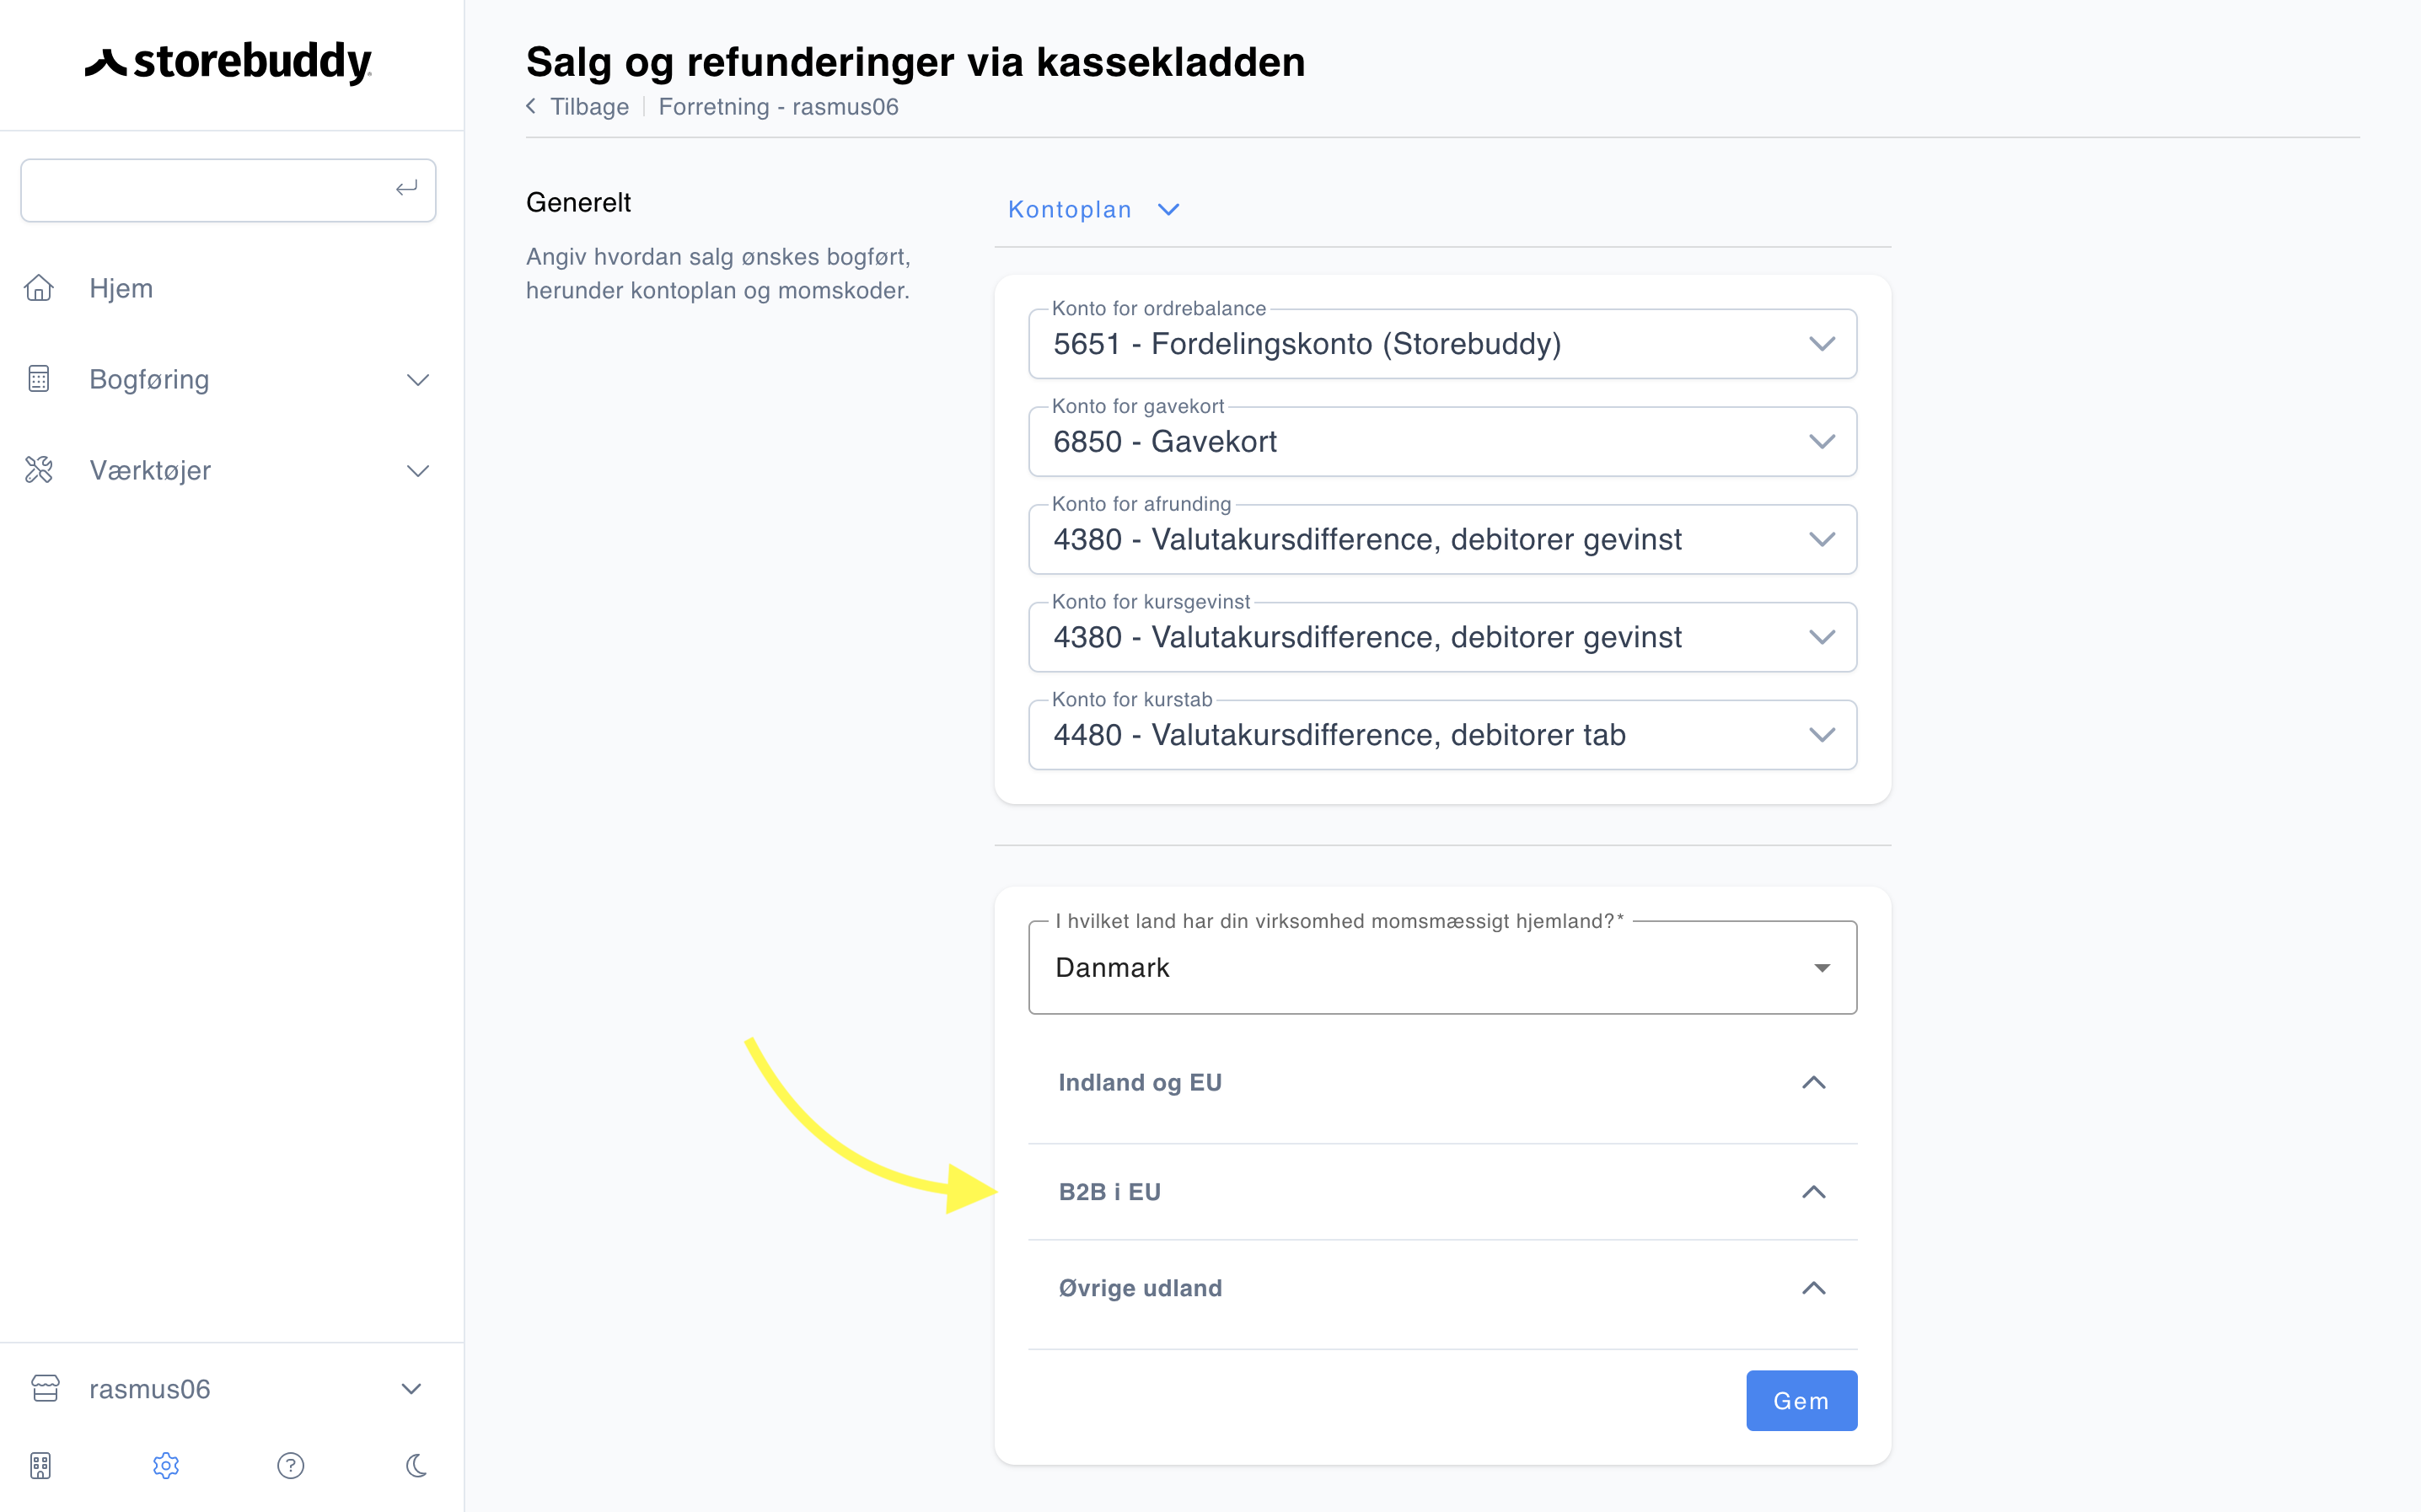The image size is (2421, 1512).
Task: Open the Konto for gavekort dropdown
Action: pyautogui.click(x=1442, y=441)
